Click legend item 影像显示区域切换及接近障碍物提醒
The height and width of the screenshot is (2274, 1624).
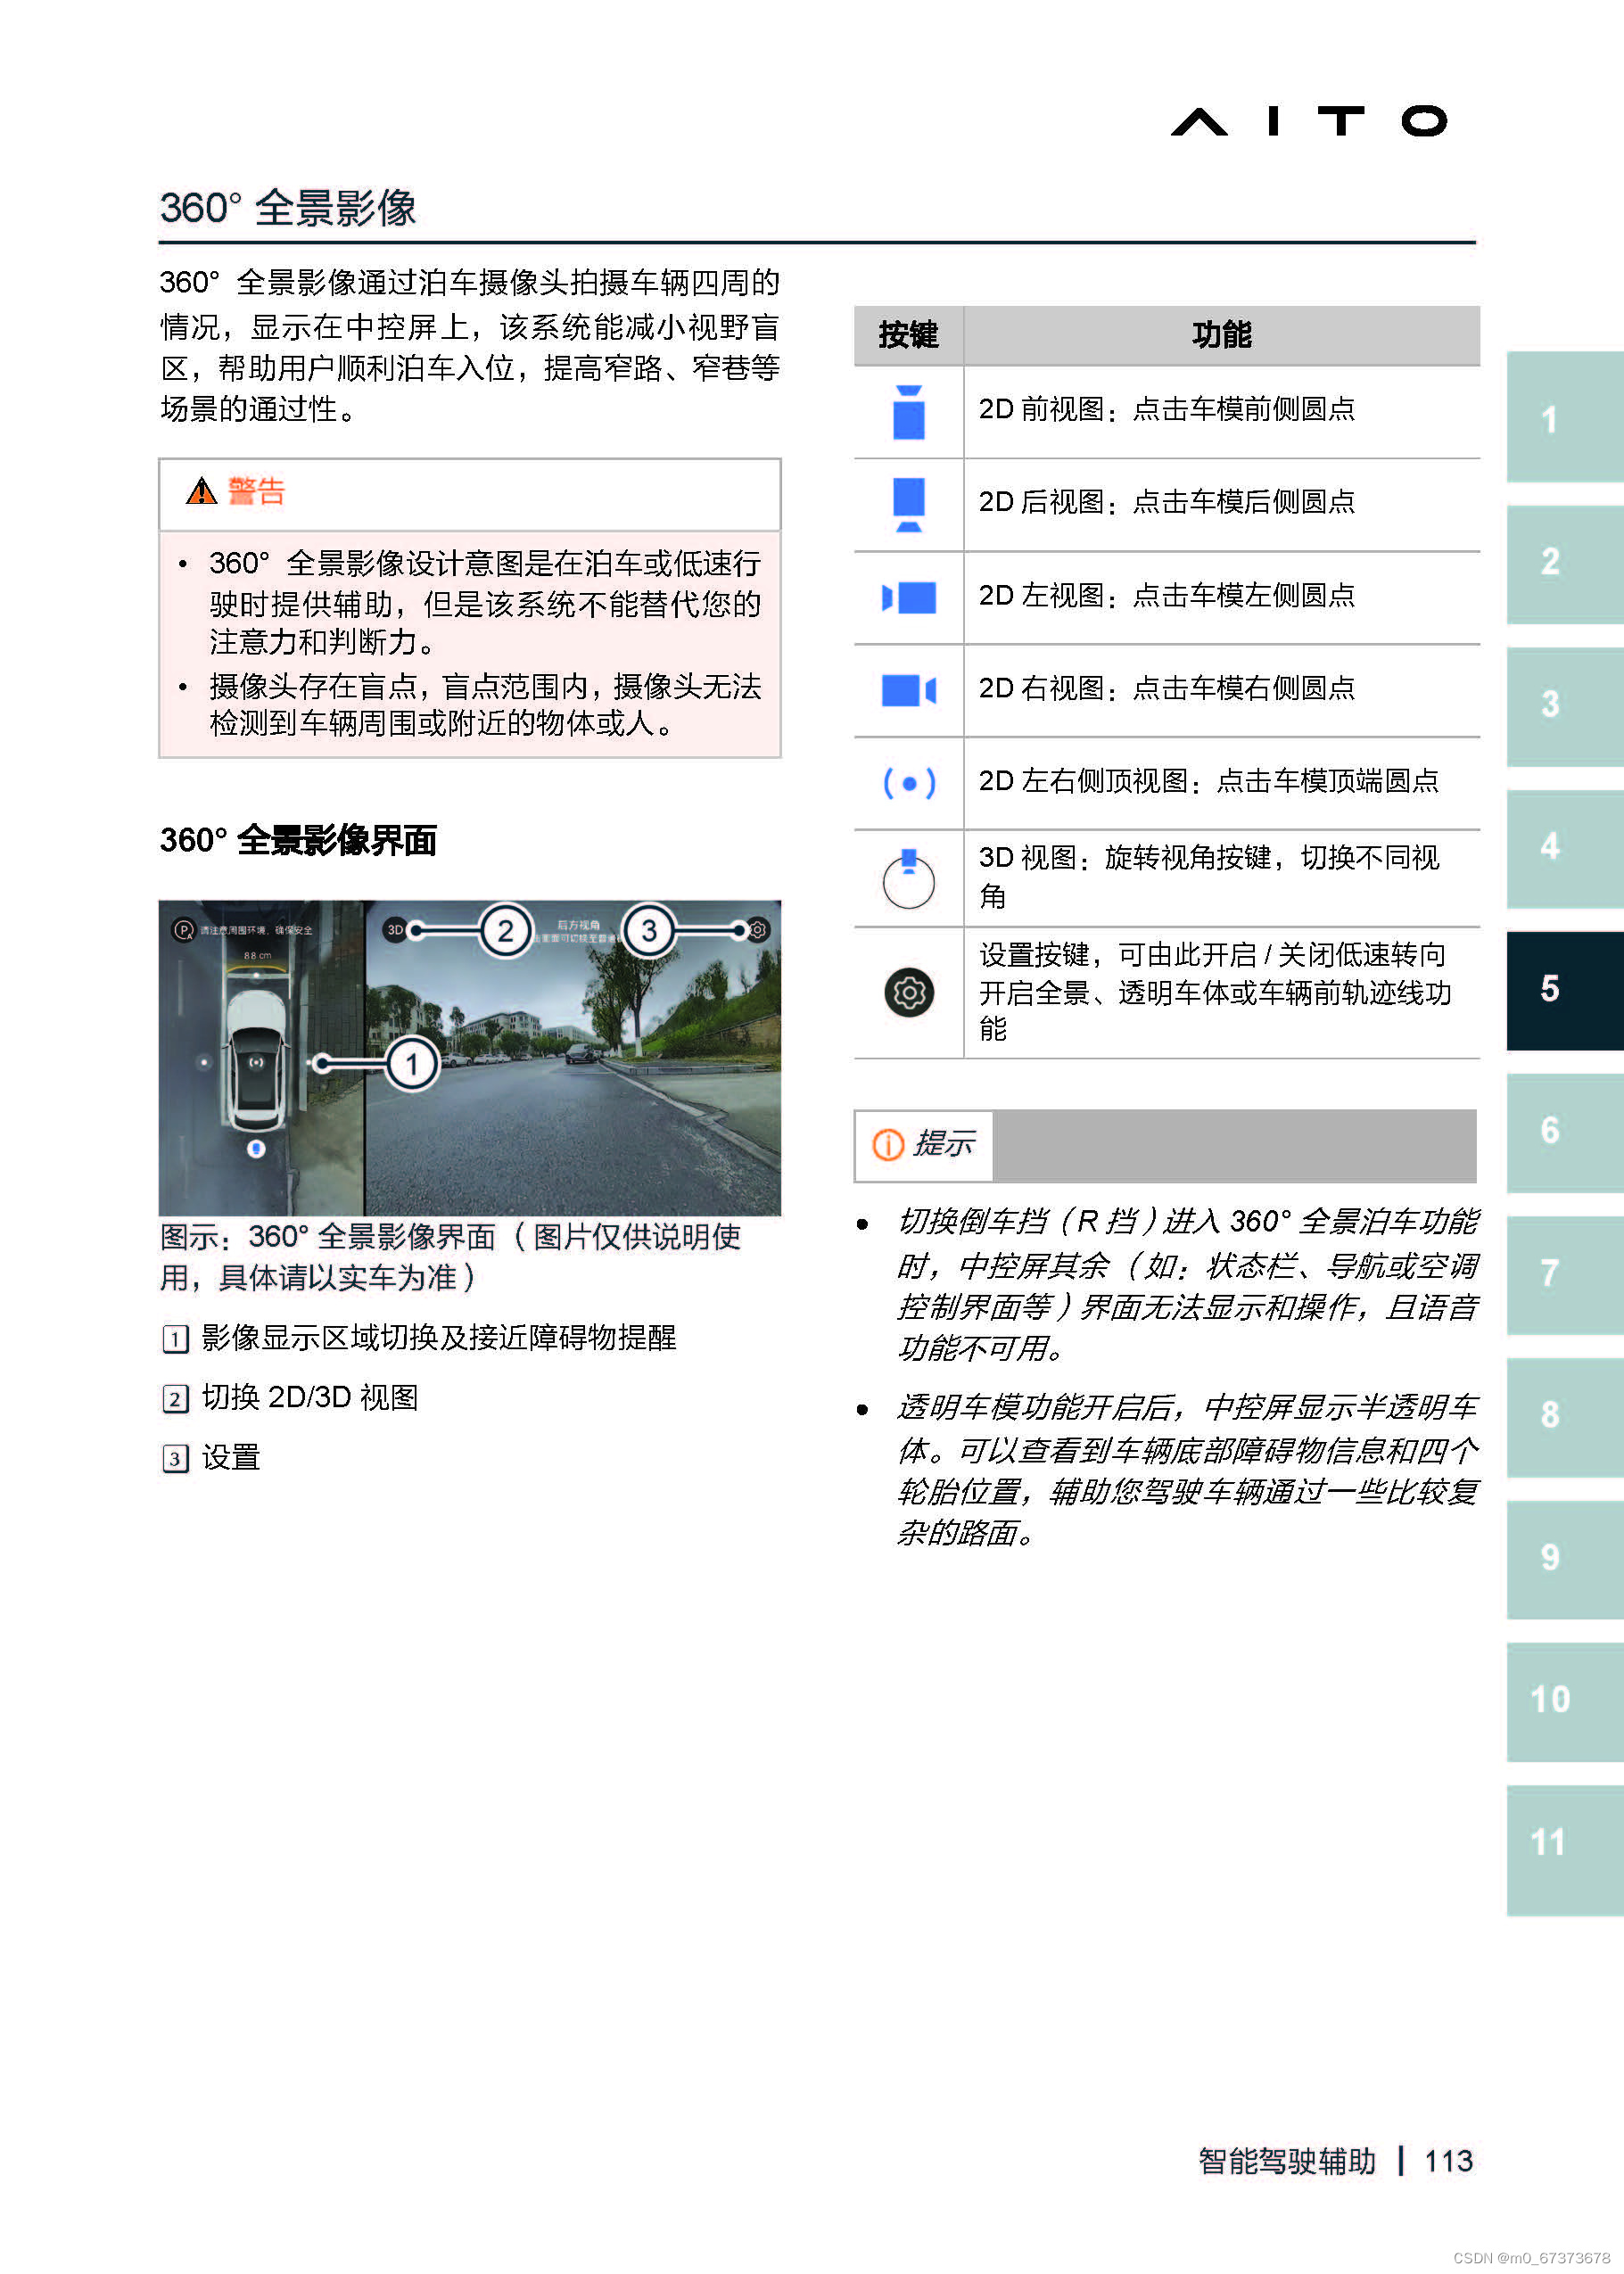point(438,1338)
